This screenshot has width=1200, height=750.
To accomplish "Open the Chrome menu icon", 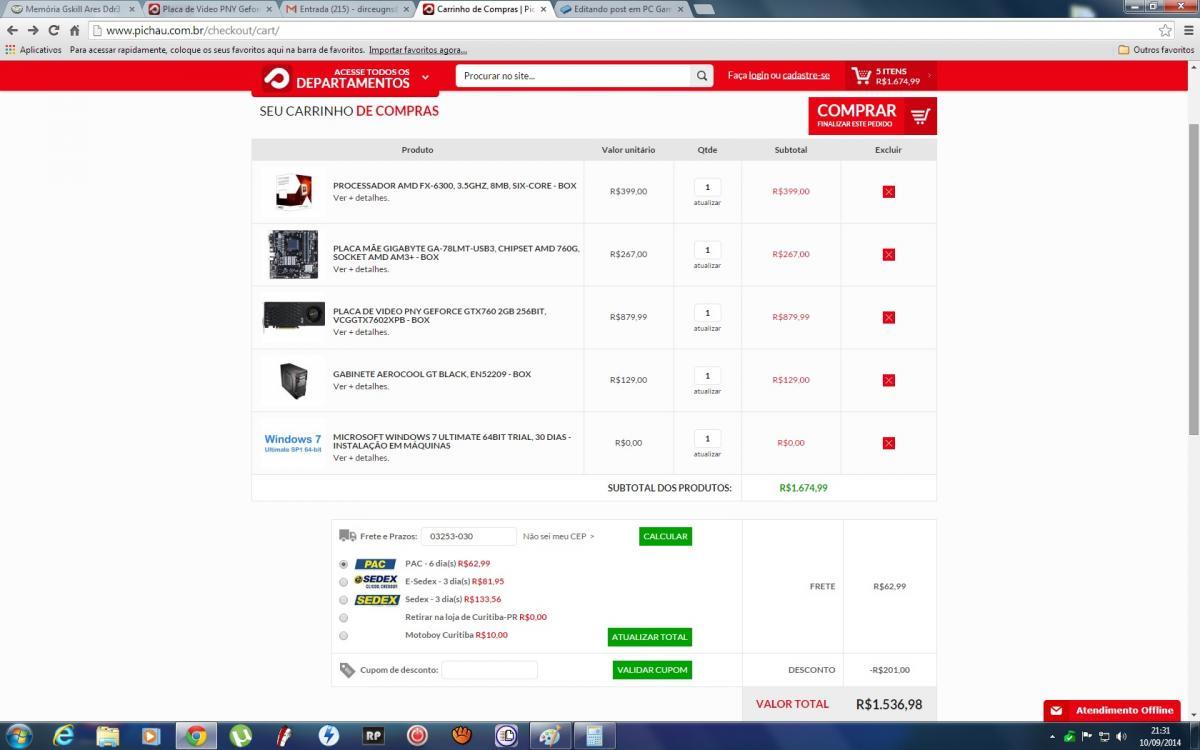I will pyautogui.click(x=1187, y=30).
